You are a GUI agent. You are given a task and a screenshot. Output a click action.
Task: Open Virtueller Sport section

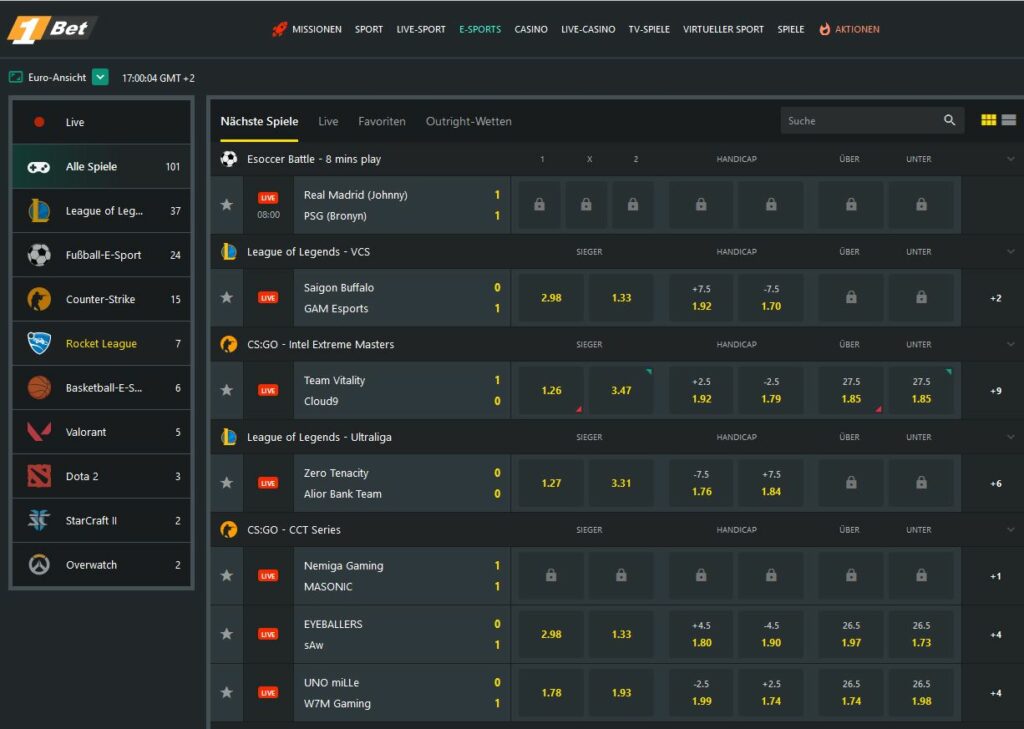[723, 29]
